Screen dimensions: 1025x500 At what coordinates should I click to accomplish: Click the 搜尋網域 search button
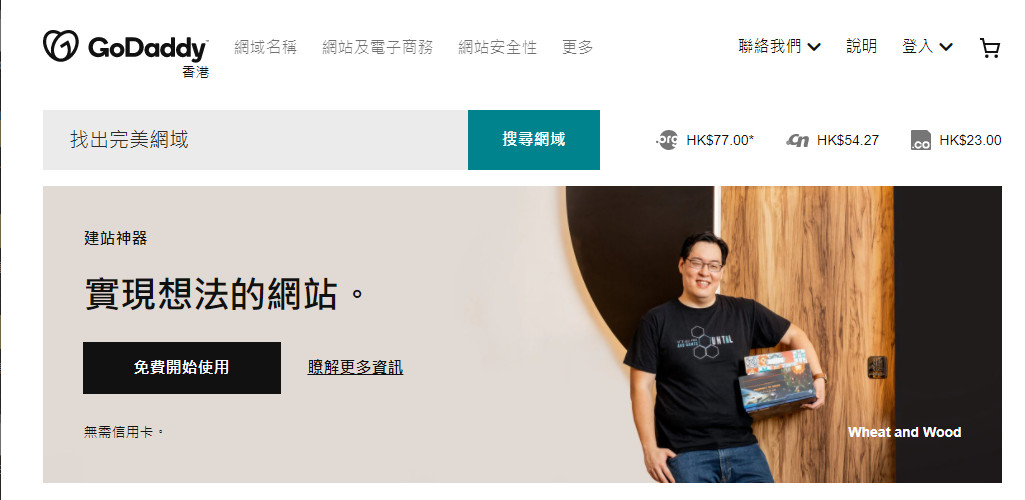533,140
